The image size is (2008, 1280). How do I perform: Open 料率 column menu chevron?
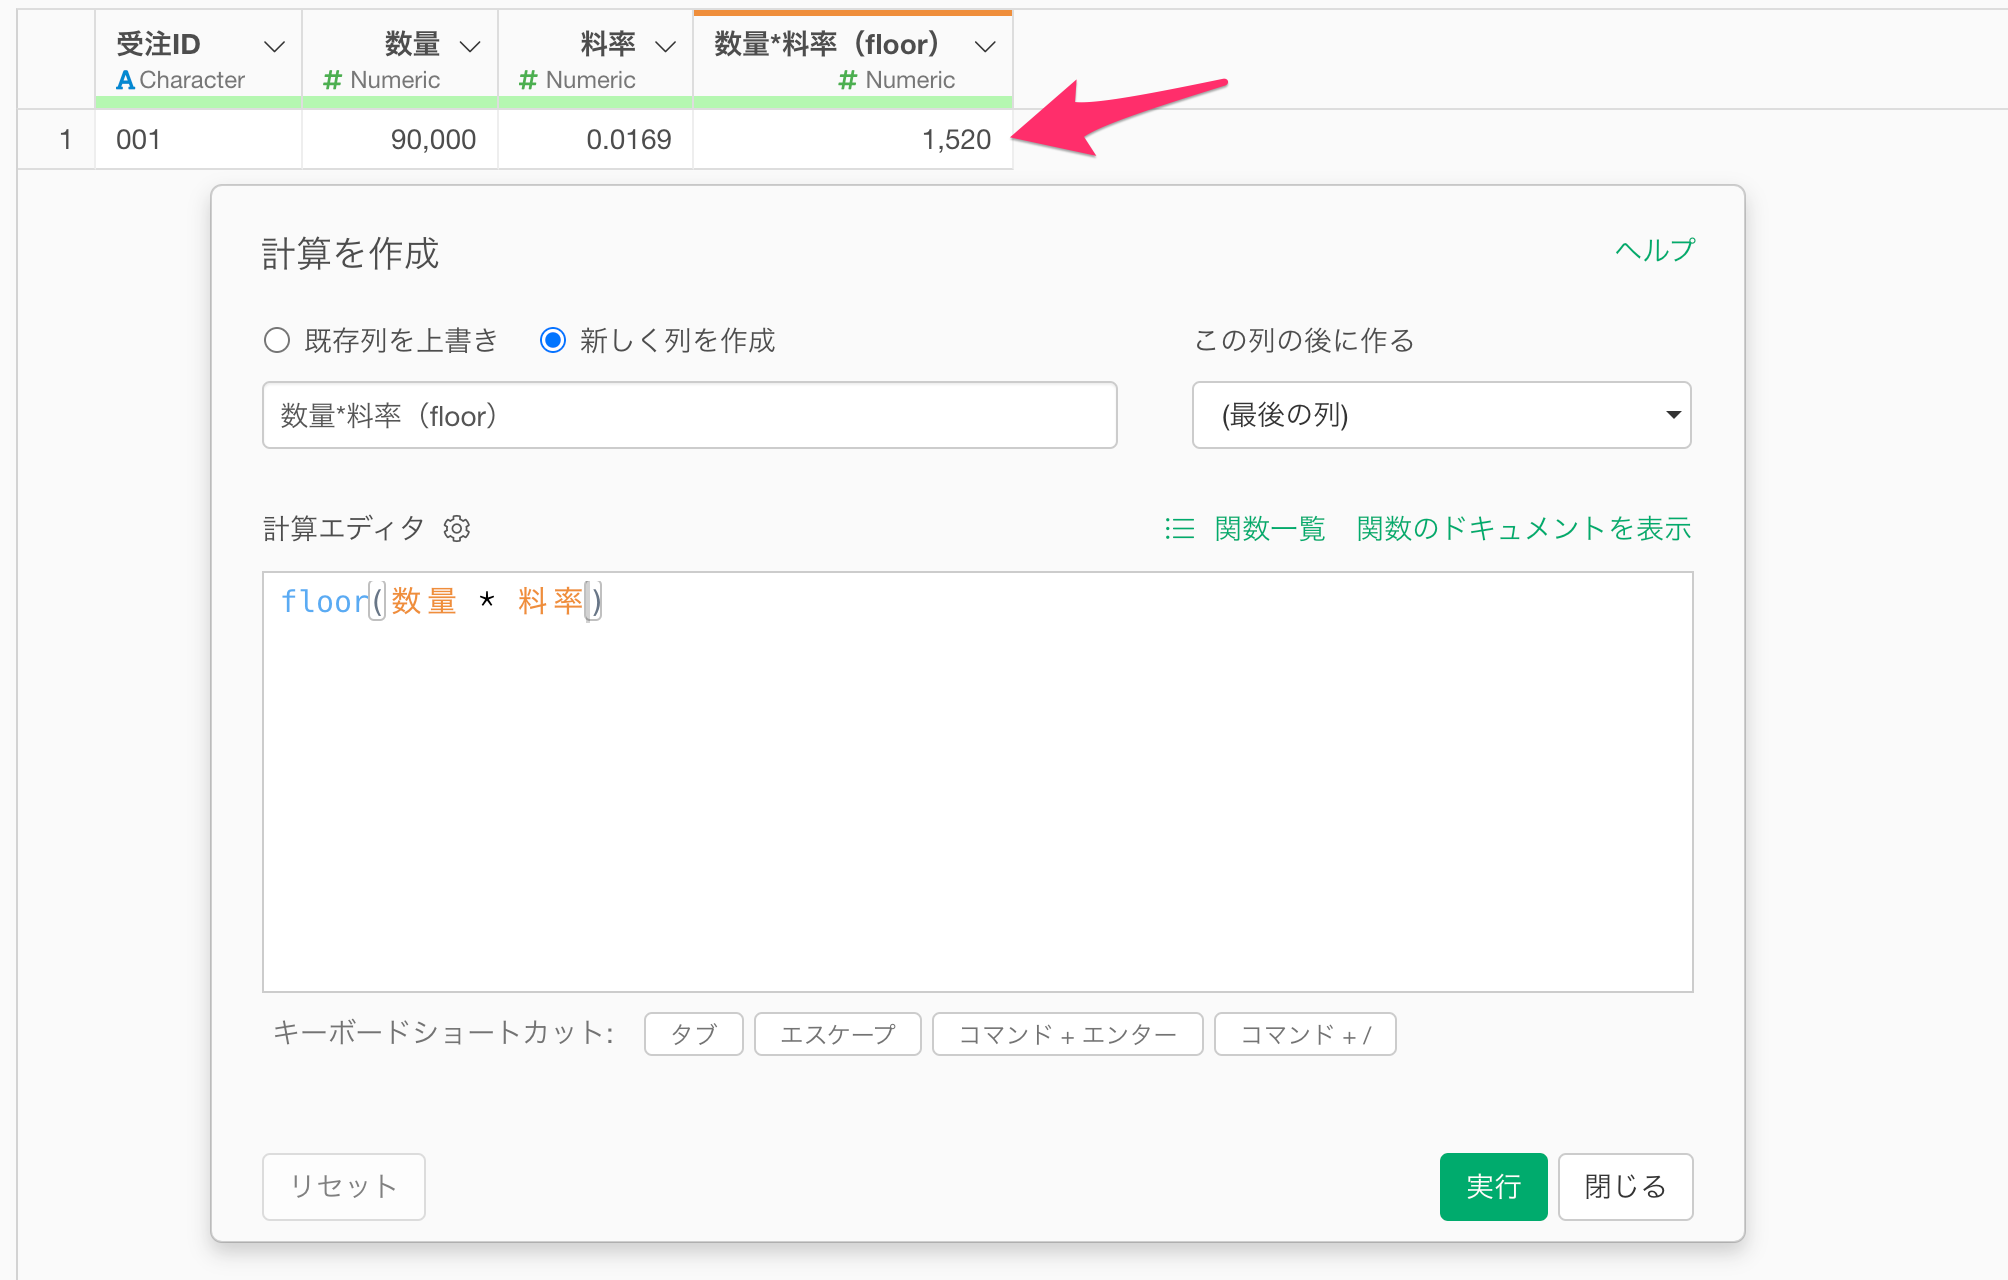point(665,46)
